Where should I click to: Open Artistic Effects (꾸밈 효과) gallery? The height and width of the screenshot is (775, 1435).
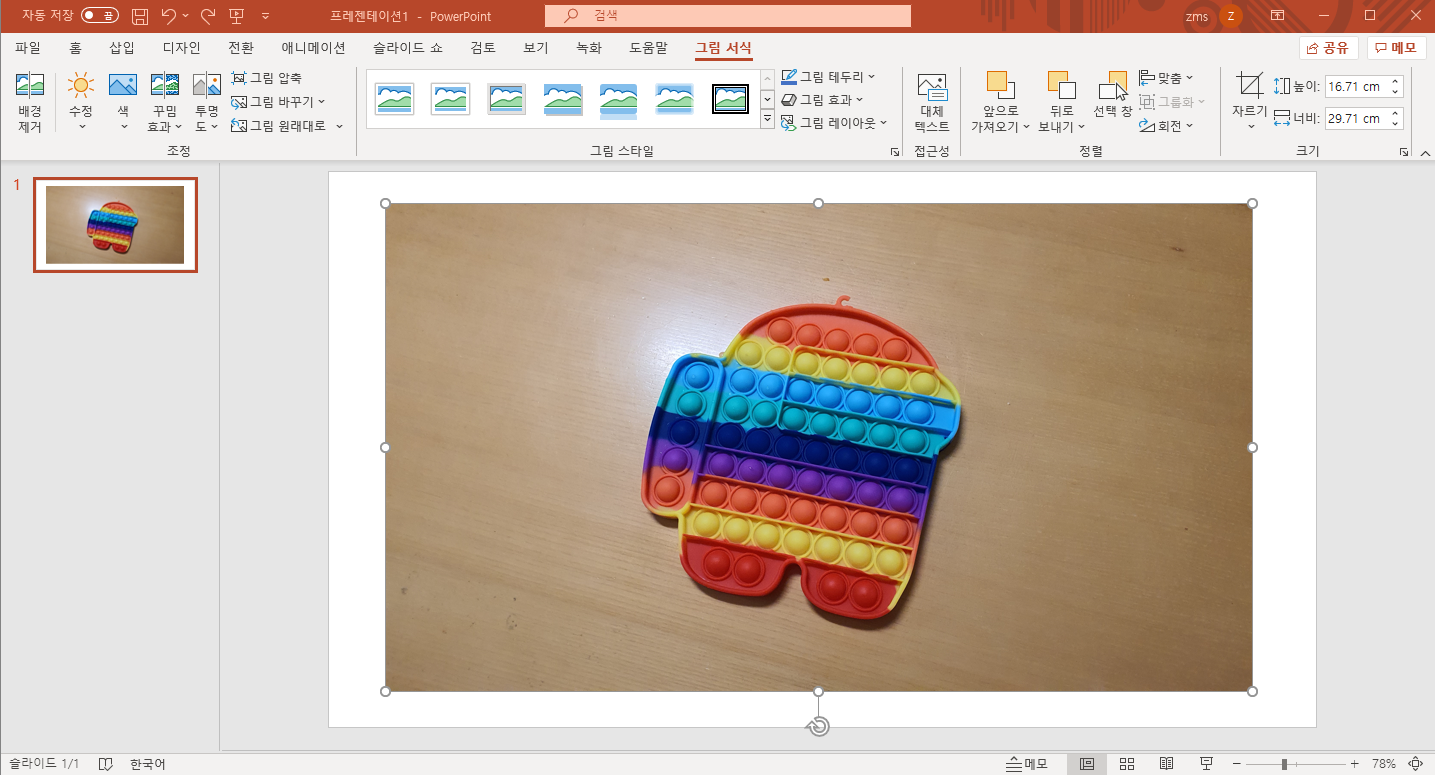click(x=165, y=103)
